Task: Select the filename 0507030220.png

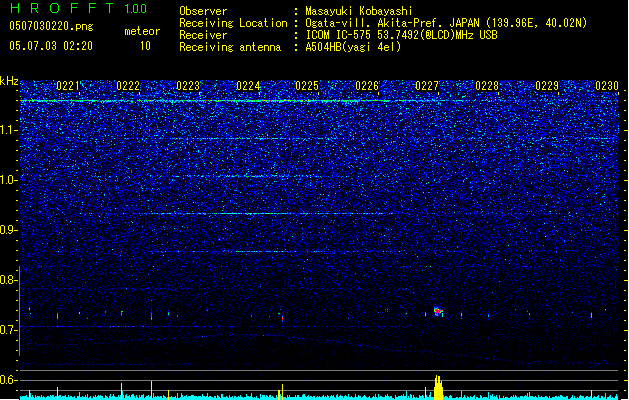Action: click(51, 27)
